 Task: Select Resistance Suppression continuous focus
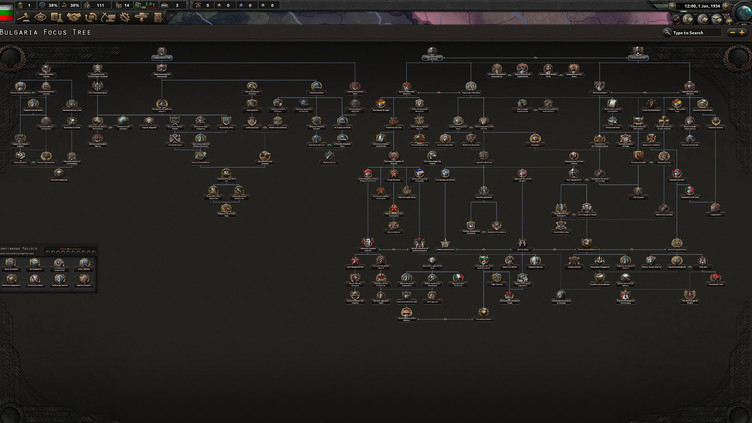[12, 280]
